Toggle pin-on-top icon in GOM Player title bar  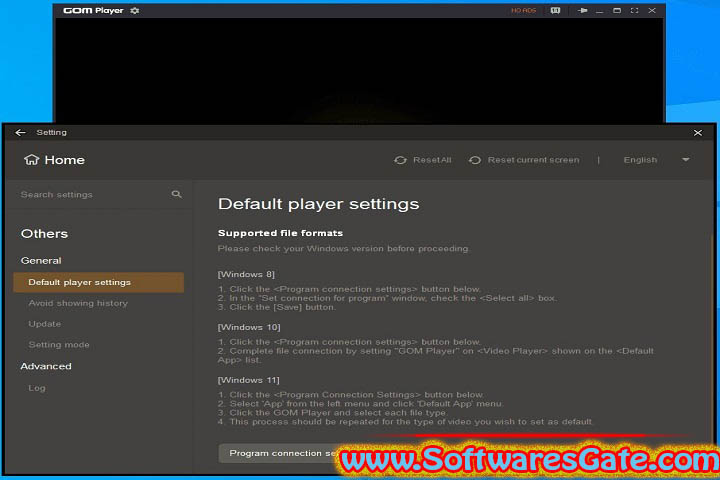[583, 11]
